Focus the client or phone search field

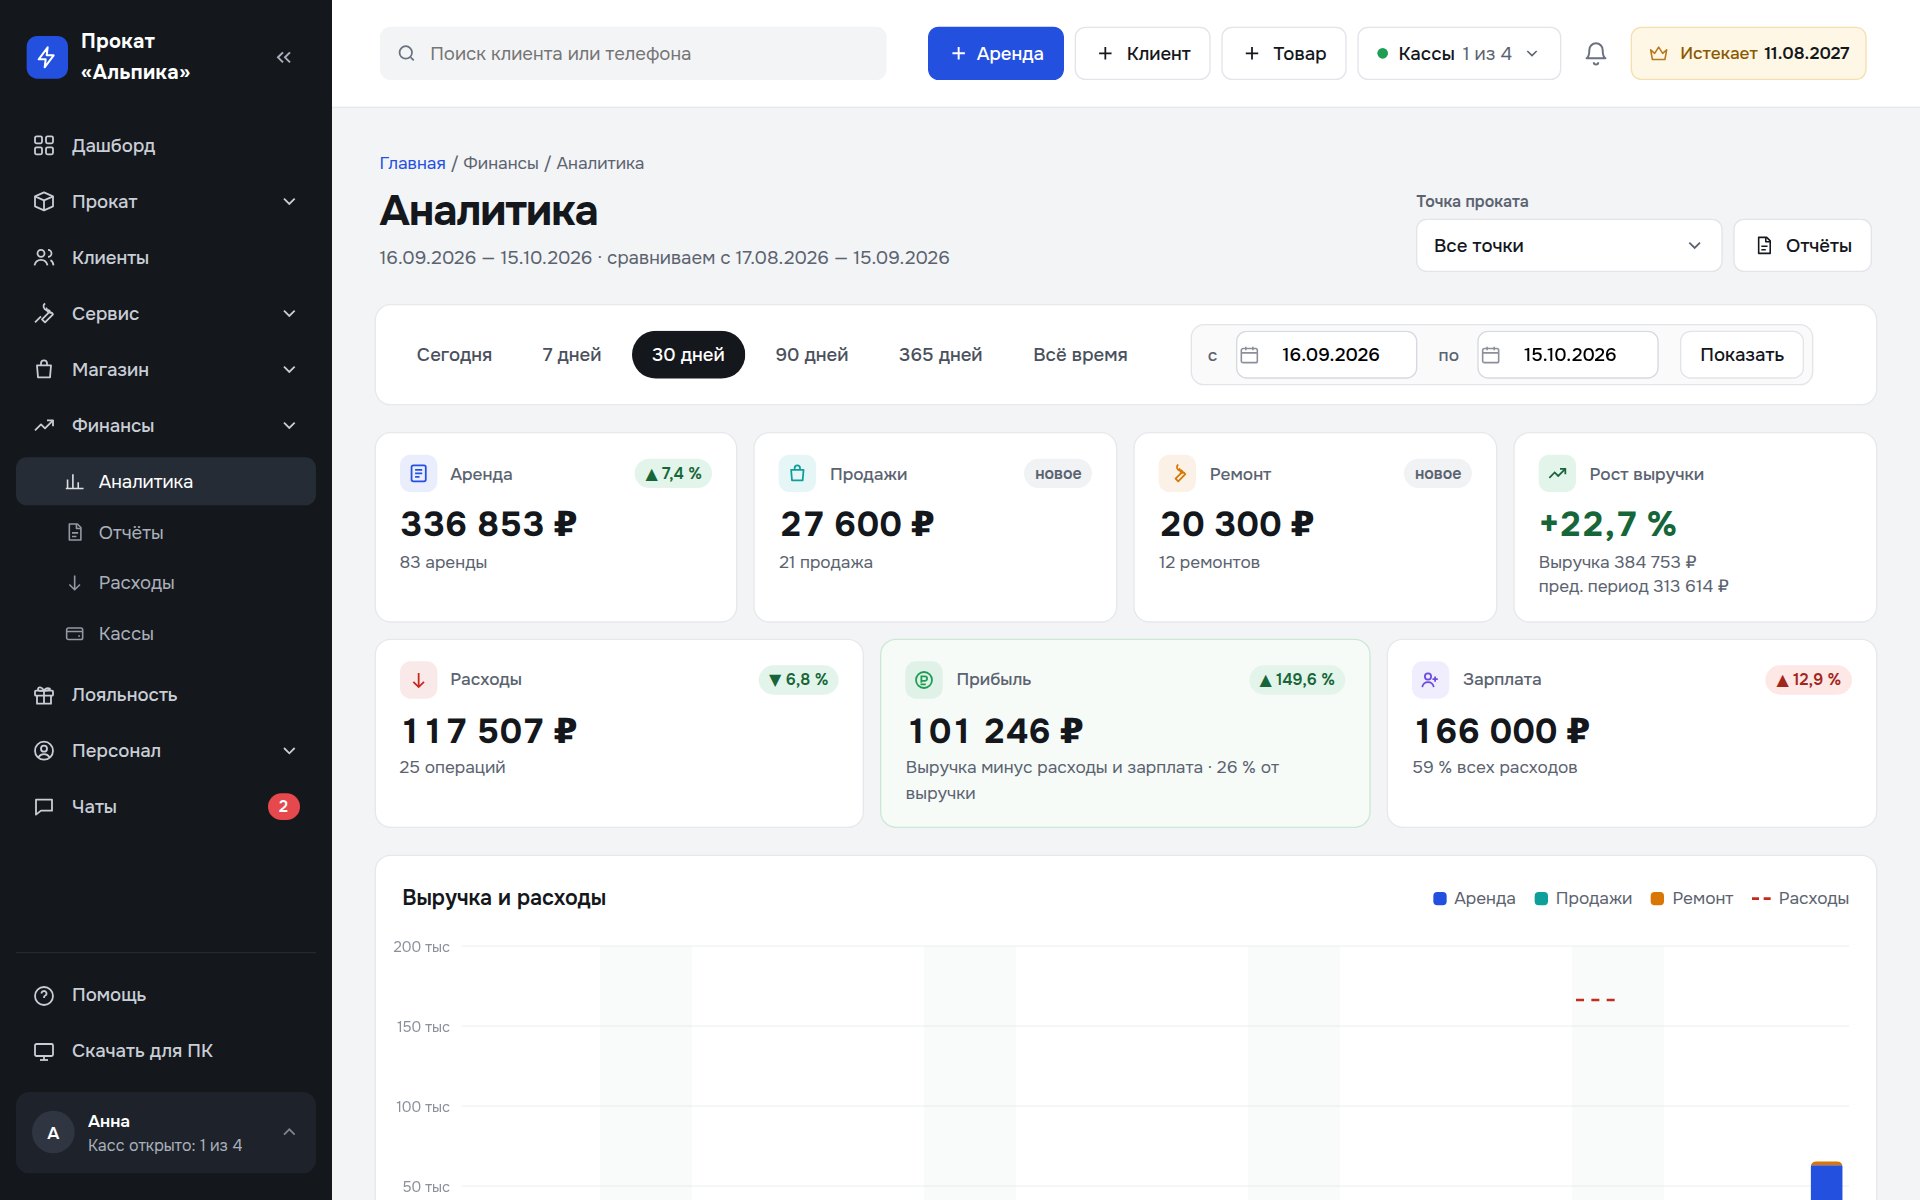pos(633,53)
